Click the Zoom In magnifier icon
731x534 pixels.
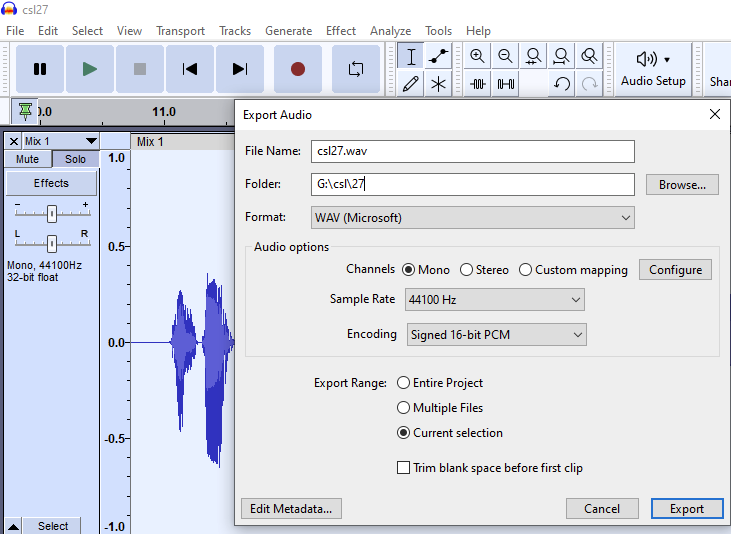point(477,57)
